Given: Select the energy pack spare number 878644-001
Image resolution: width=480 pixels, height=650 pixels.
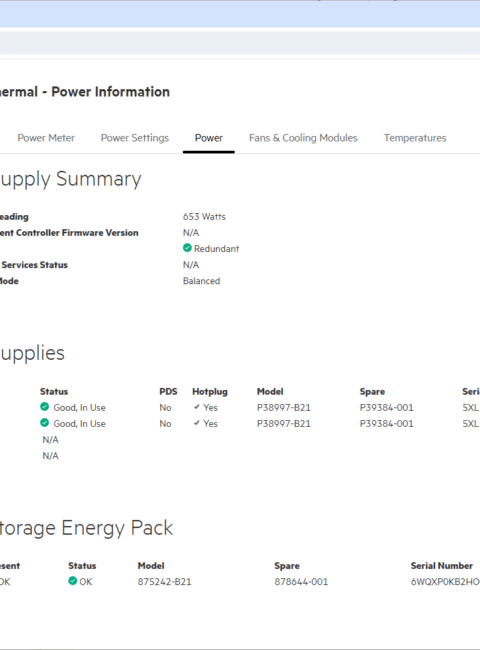Looking at the screenshot, I should 301,582.
